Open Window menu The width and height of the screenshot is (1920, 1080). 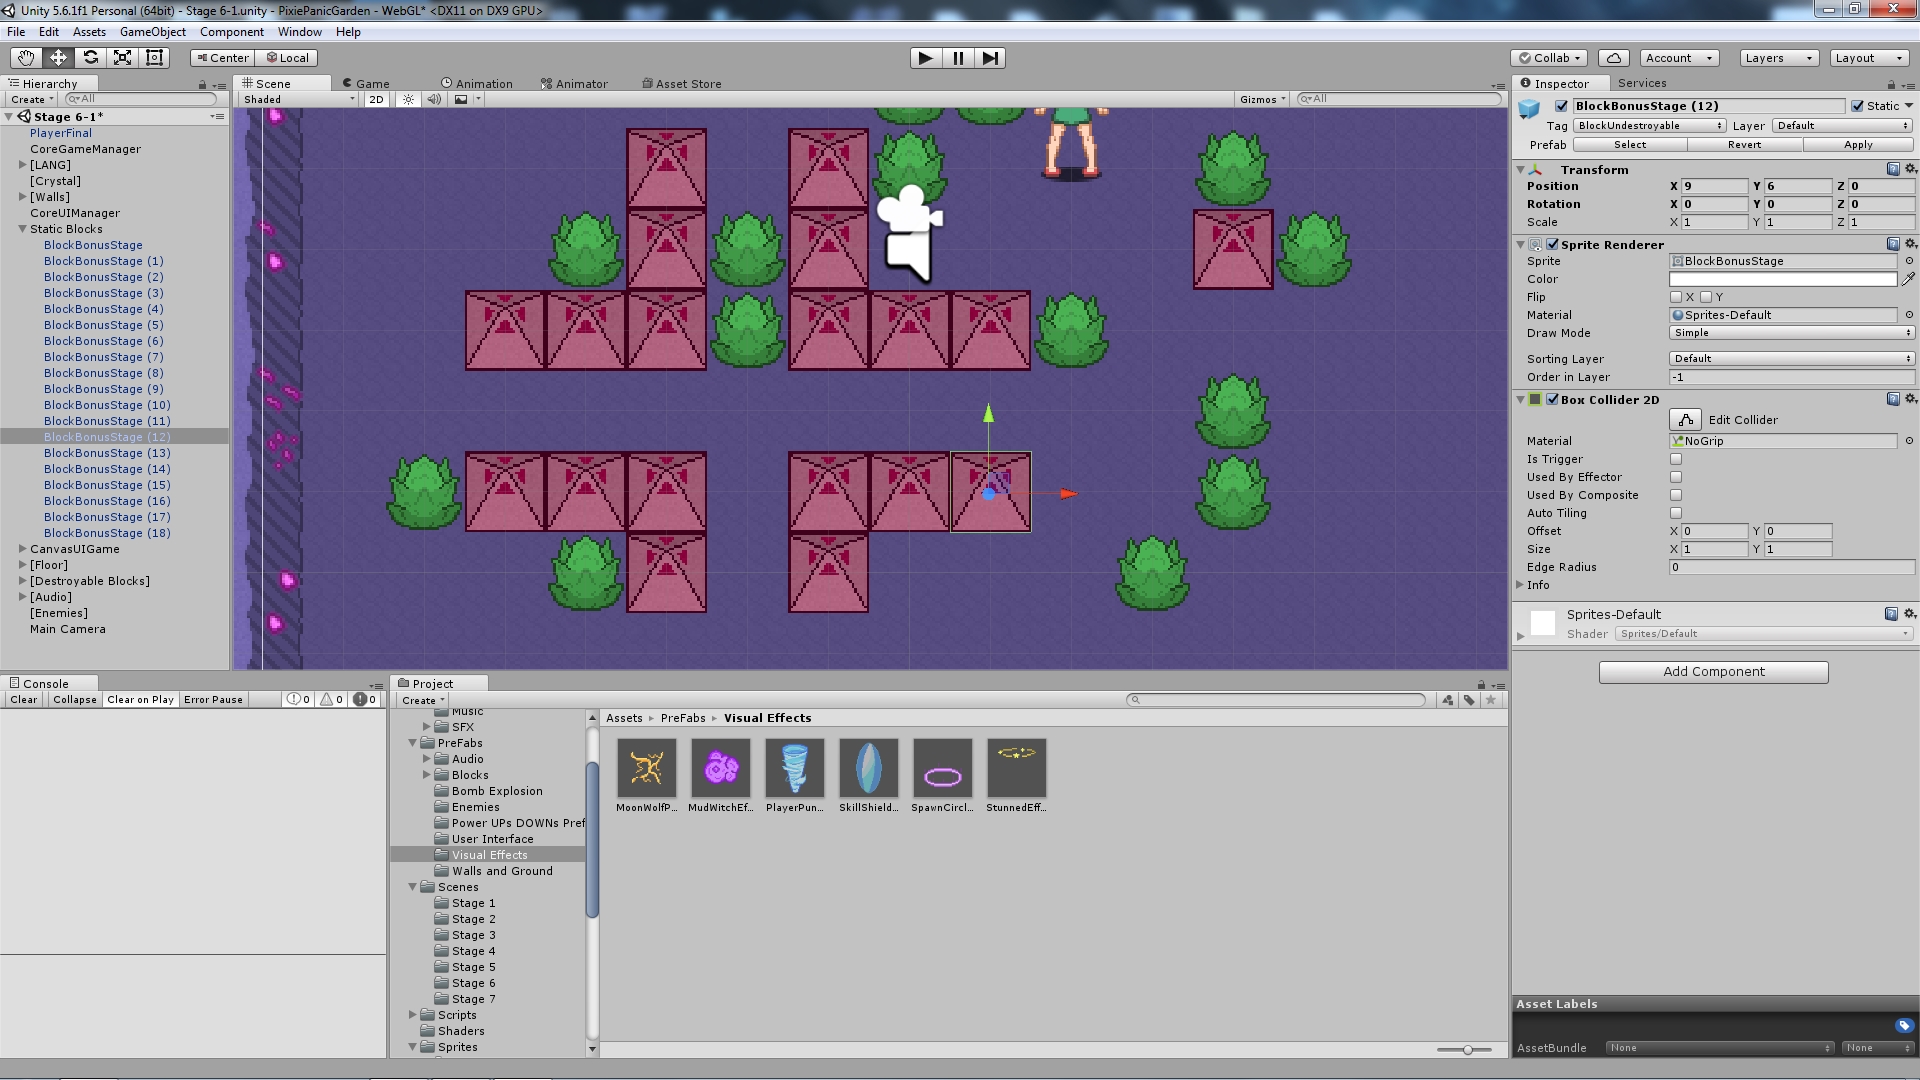click(299, 32)
